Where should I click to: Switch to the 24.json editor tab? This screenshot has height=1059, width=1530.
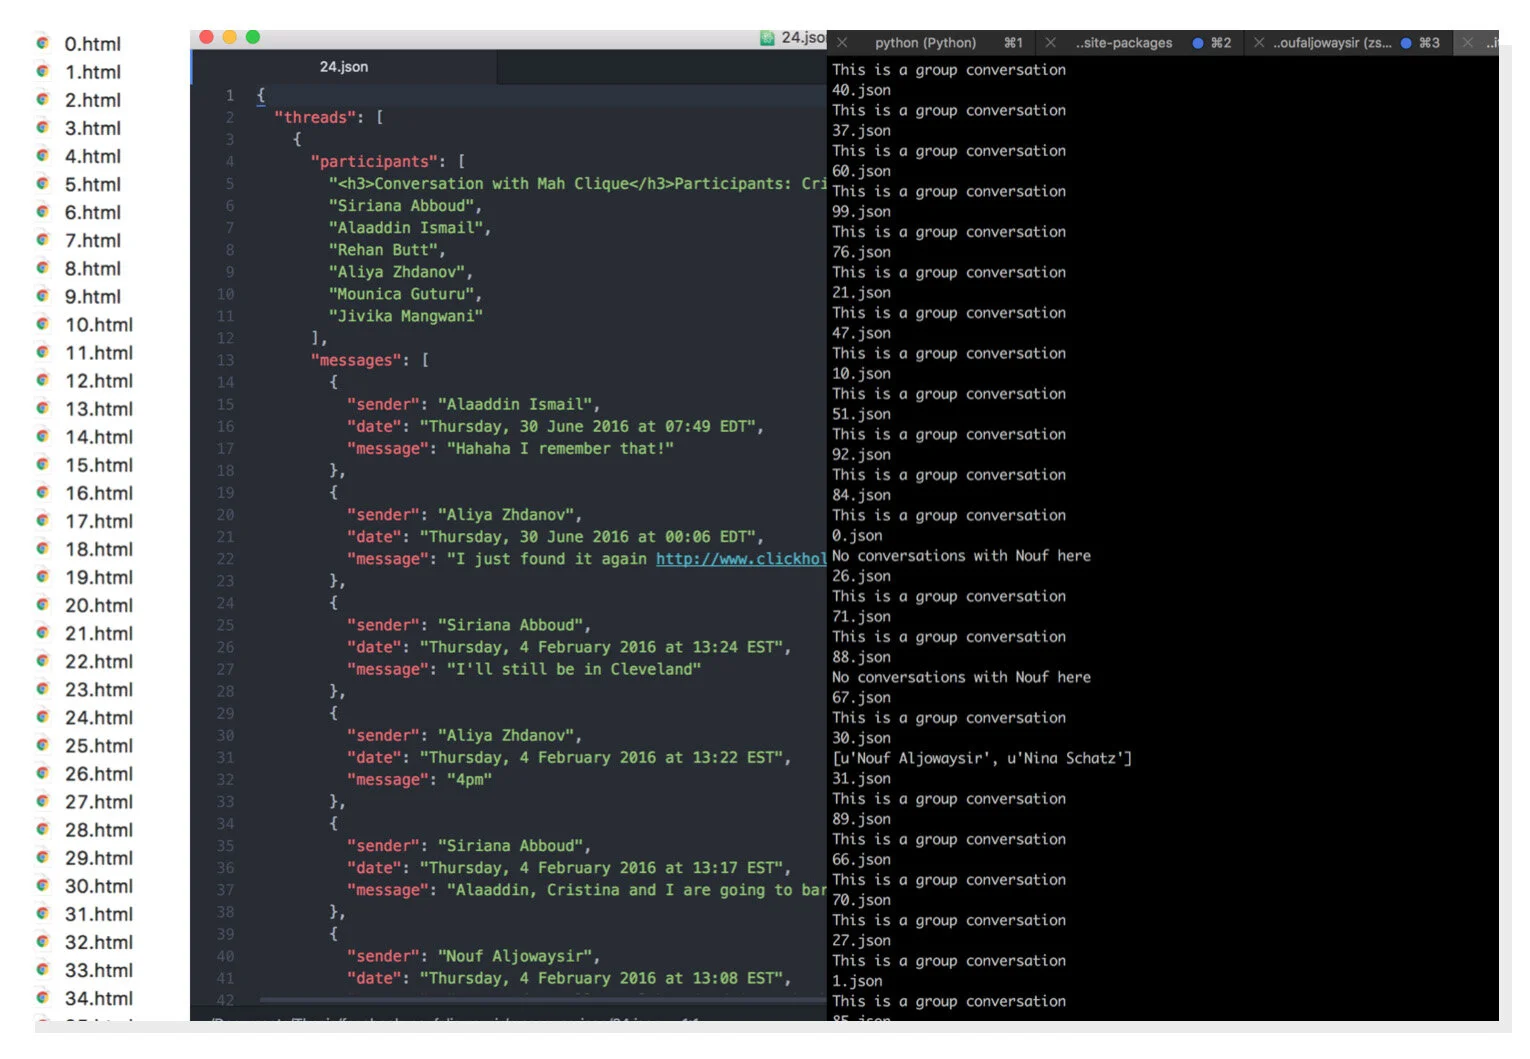tap(344, 67)
